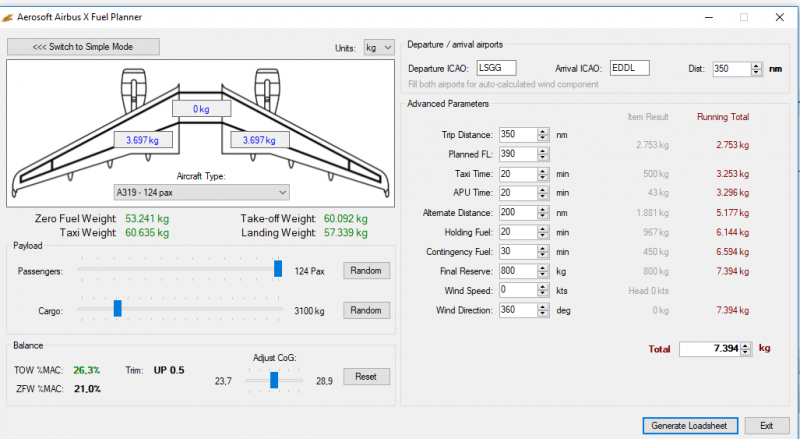
Task: Increase Trip Distance with up arrow
Action: [543, 131]
